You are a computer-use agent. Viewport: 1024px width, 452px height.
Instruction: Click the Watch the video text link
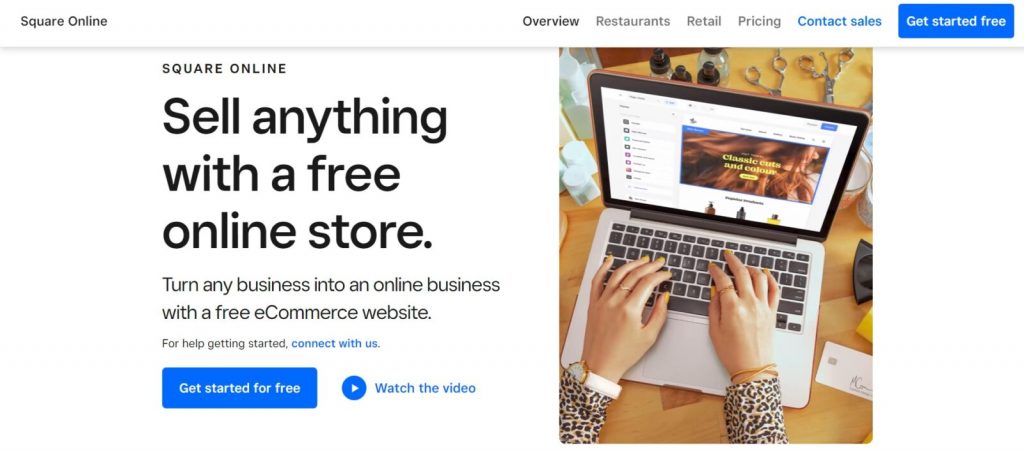[425, 388]
